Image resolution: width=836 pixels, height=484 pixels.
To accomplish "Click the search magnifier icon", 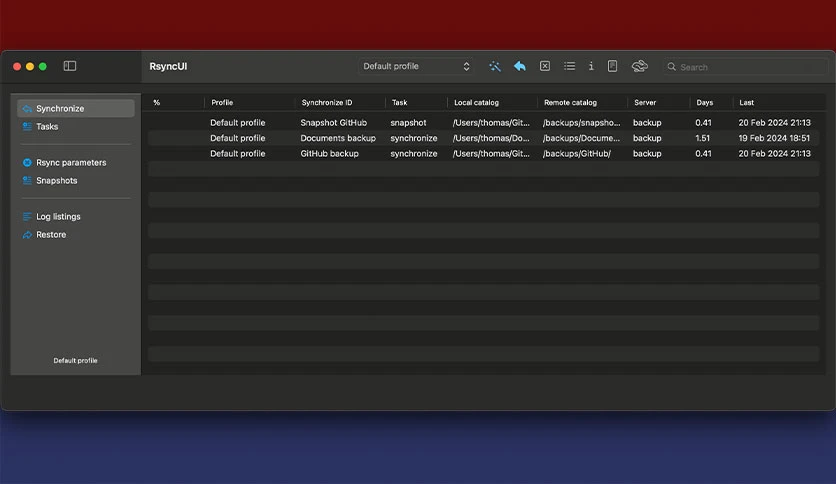I will [x=671, y=67].
